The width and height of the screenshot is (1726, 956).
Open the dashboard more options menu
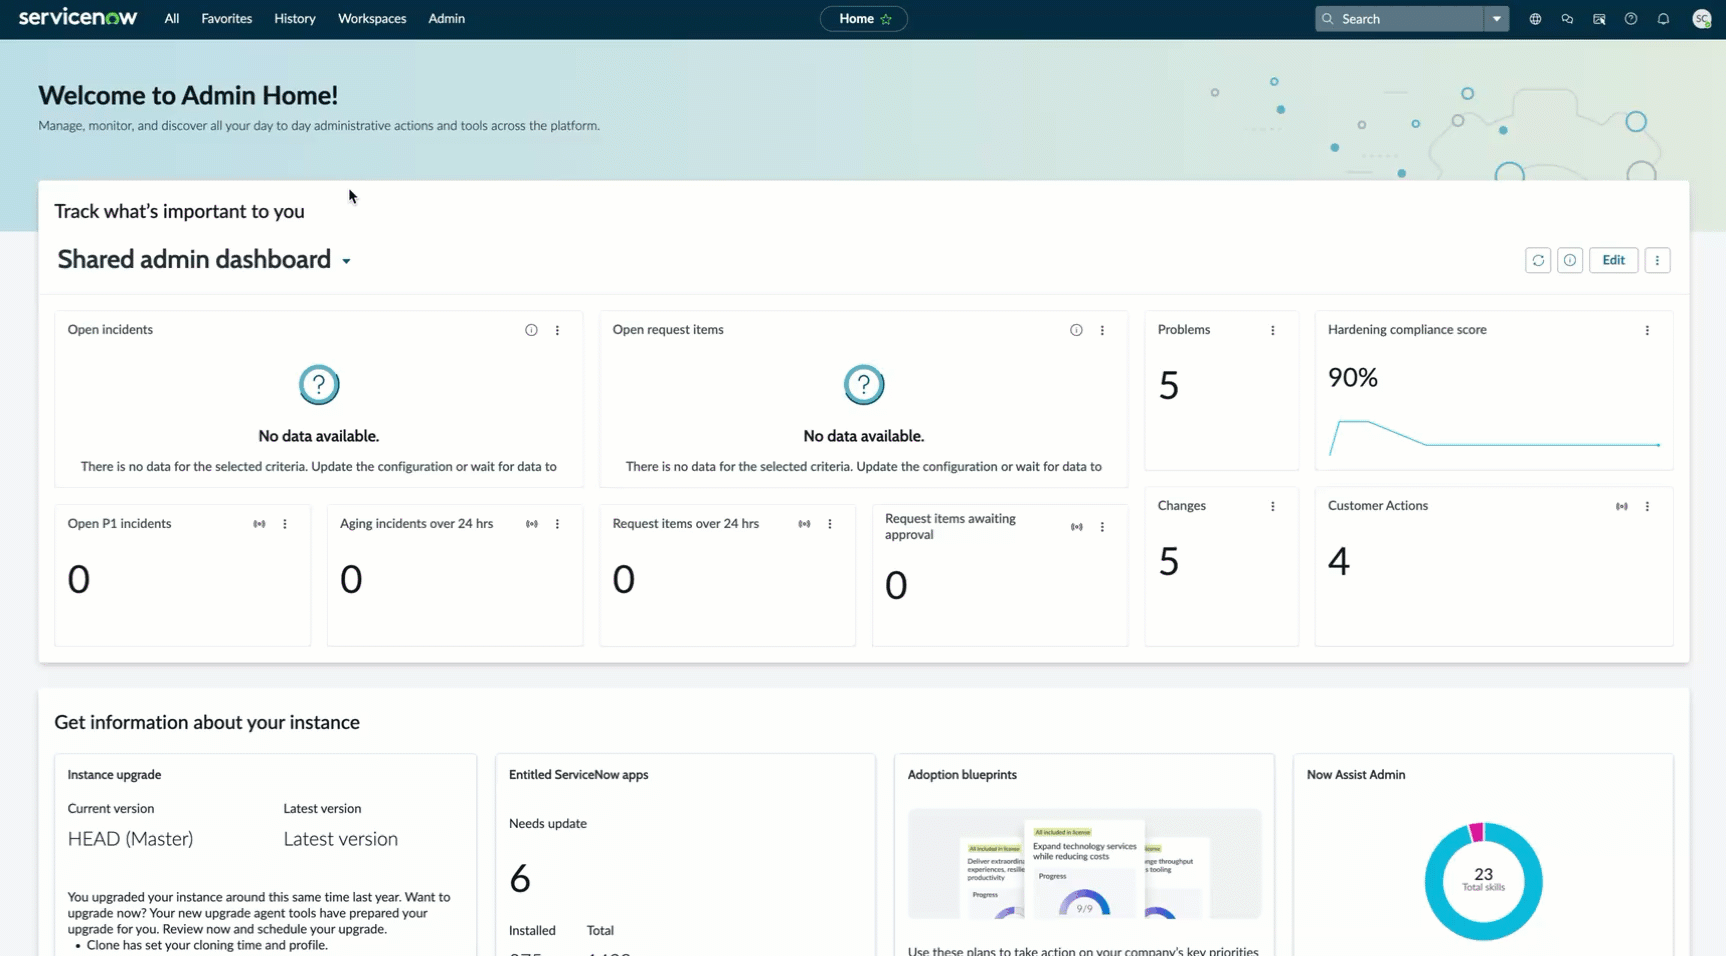pyautogui.click(x=1657, y=260)
